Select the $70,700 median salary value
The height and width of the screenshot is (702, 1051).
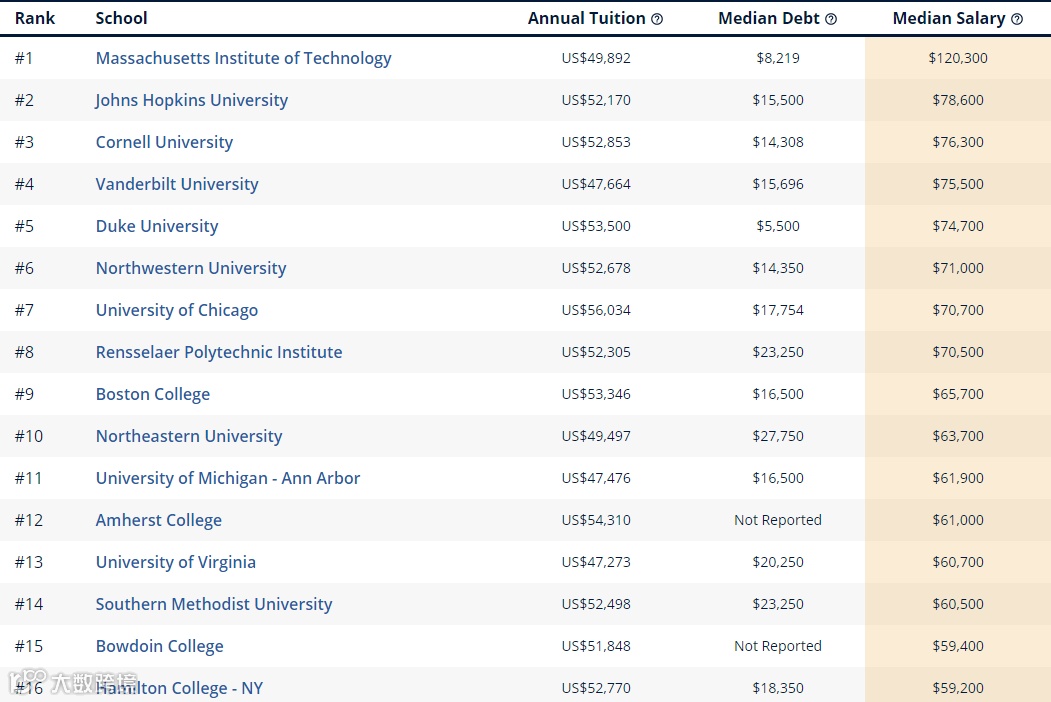958,310
